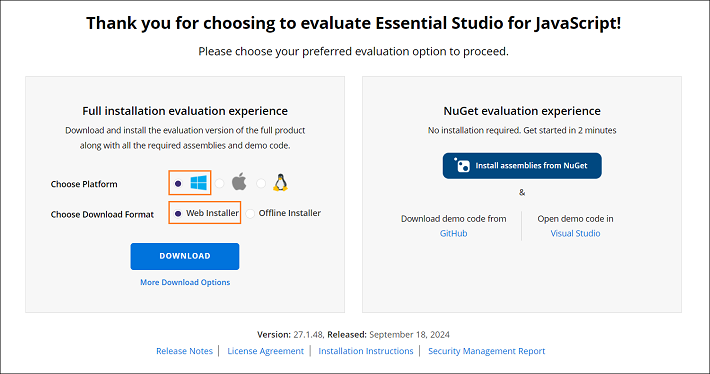Open the GitHub demo code link

453,233
